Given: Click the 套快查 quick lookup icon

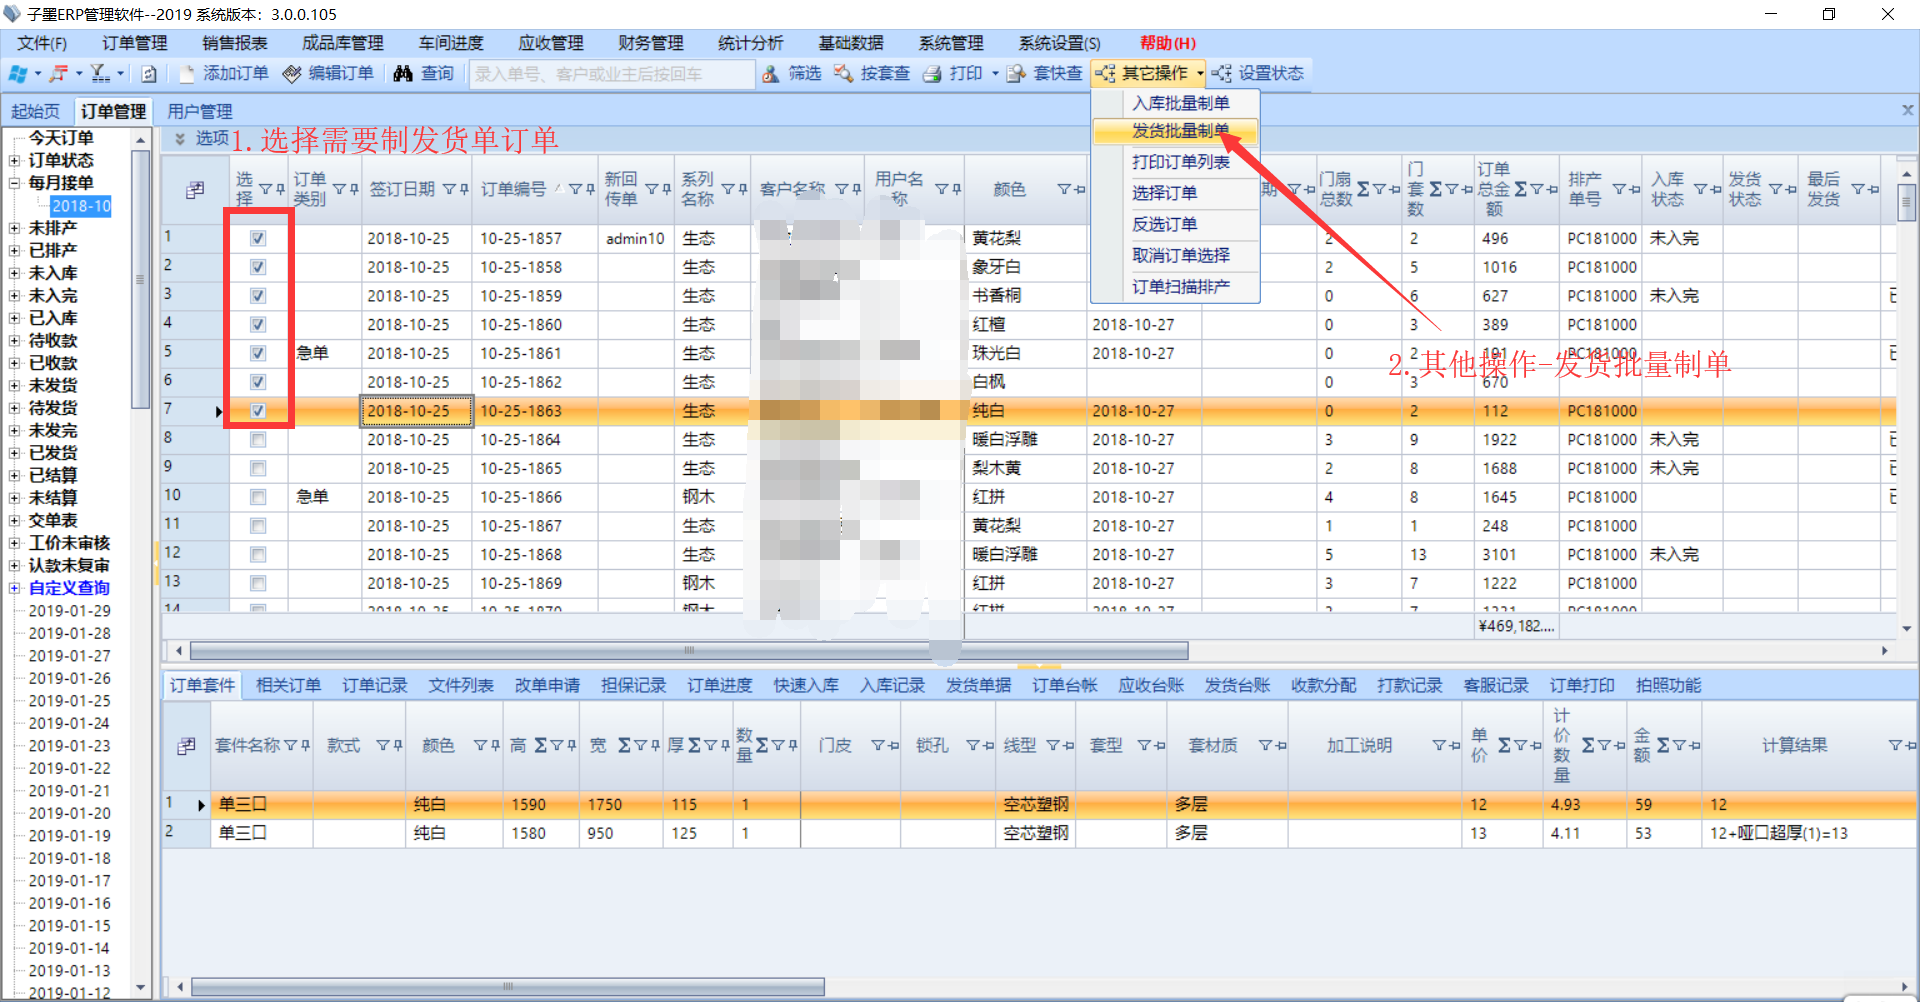Looking at the screenshot, I should (1016, 74).
